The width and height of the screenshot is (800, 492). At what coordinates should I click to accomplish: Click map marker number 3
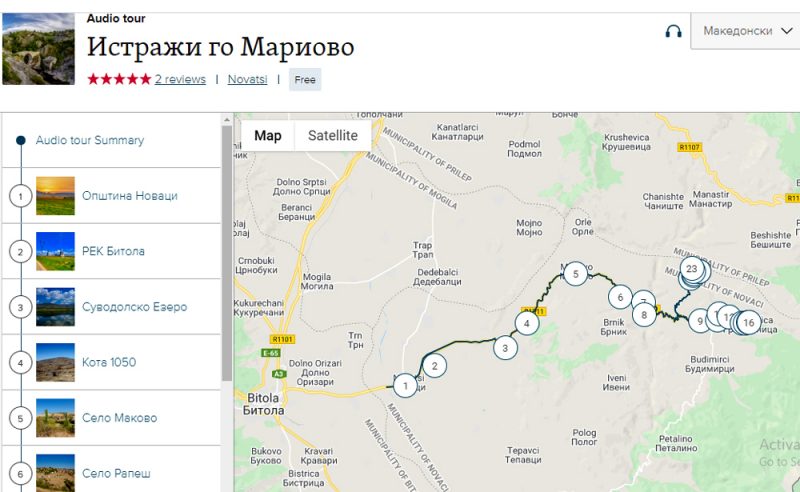tap(506, 348)
